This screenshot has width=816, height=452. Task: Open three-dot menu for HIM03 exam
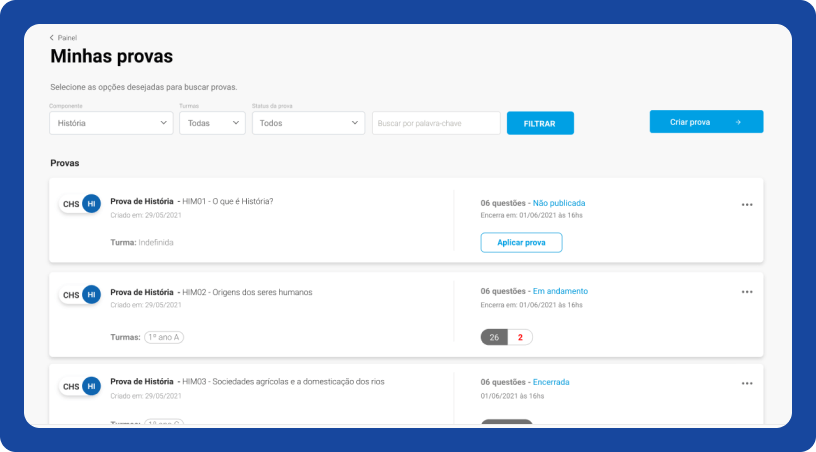click(747, 383)
